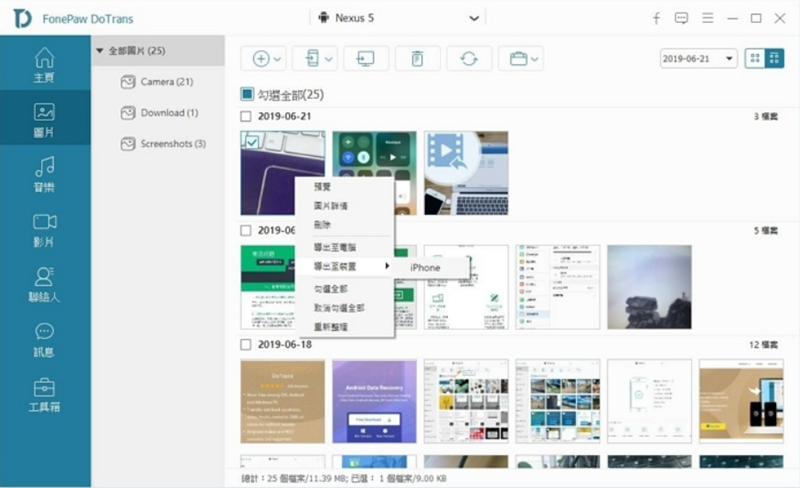Select the purple Android Data Recovery thumbnail
This screenshot has width=800, height=488.
click(374, 401)
